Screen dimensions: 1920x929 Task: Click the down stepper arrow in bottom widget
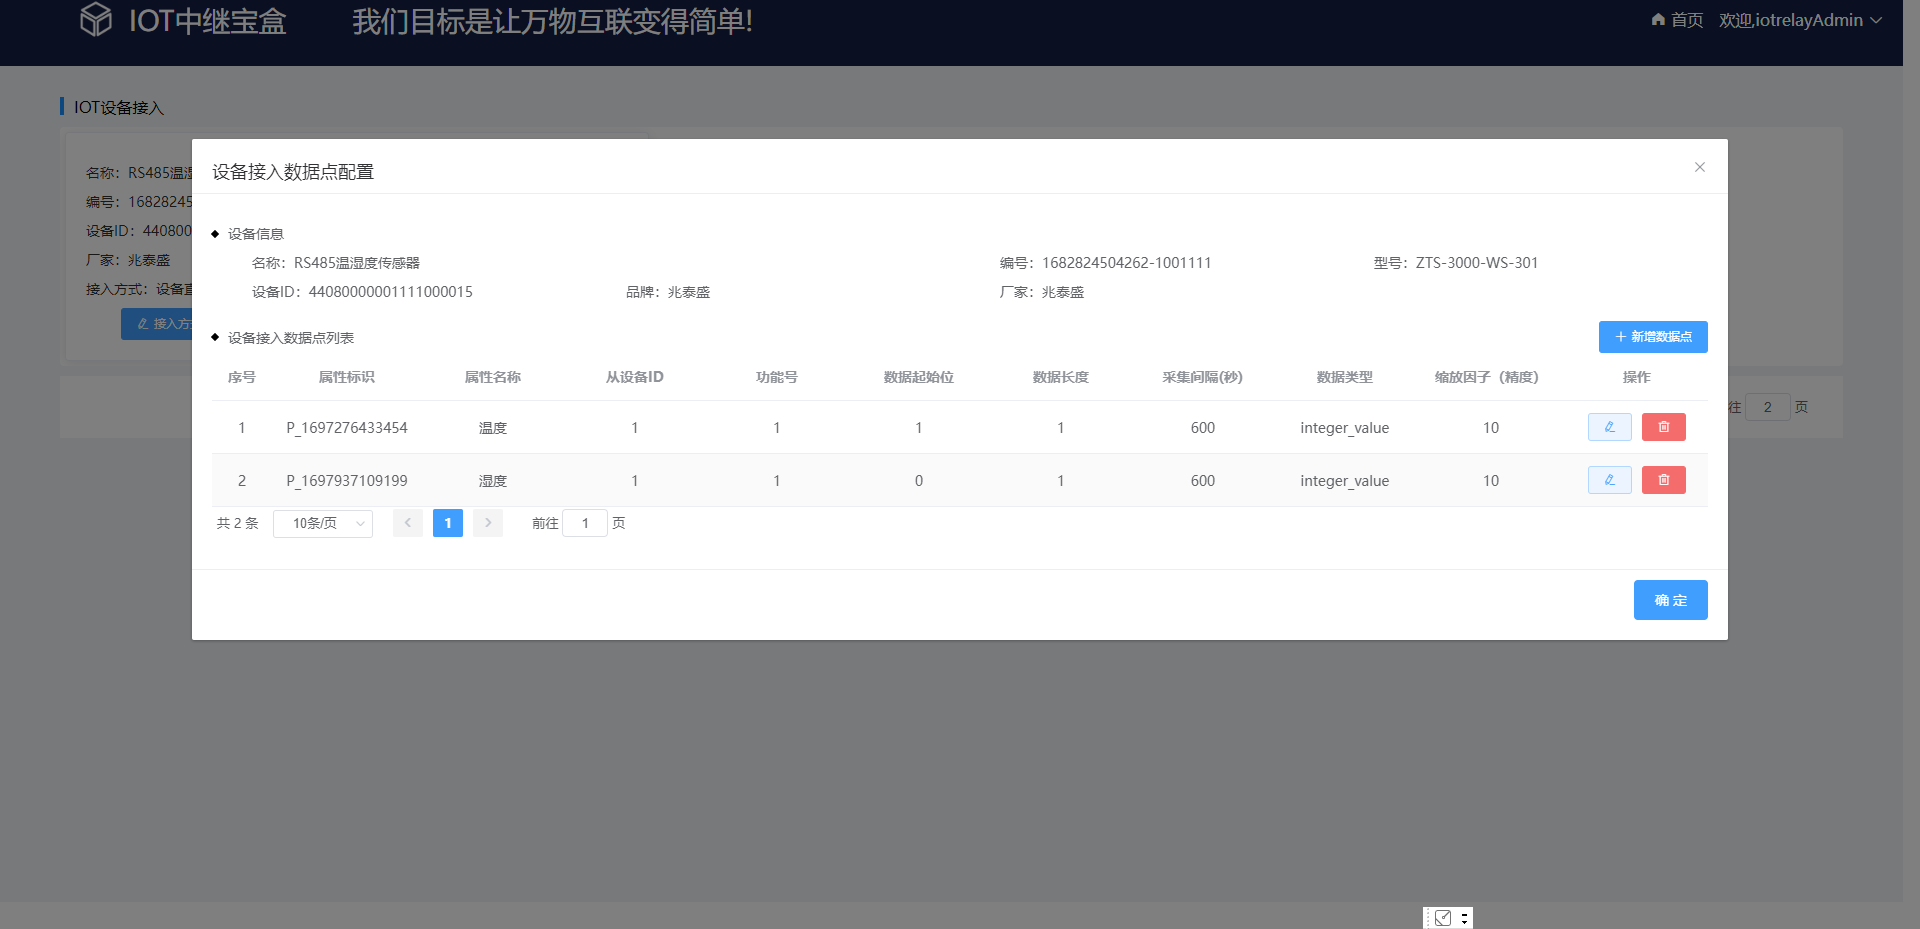click(1465, 922)
